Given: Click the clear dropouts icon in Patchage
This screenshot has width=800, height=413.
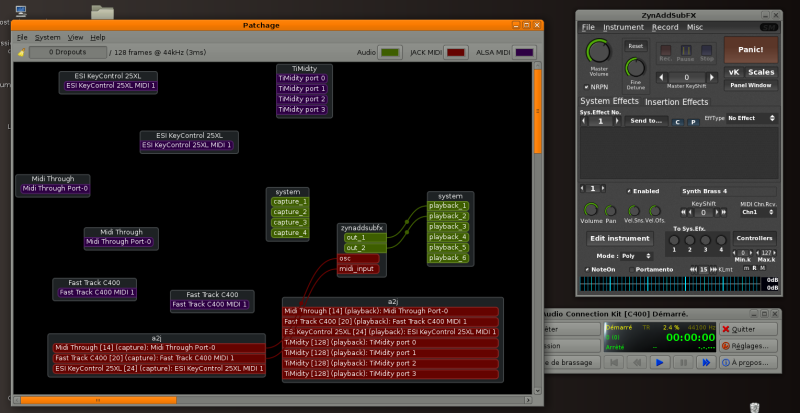Looking at the screenshot, I should pyautogui.click(x=22, y=52).
